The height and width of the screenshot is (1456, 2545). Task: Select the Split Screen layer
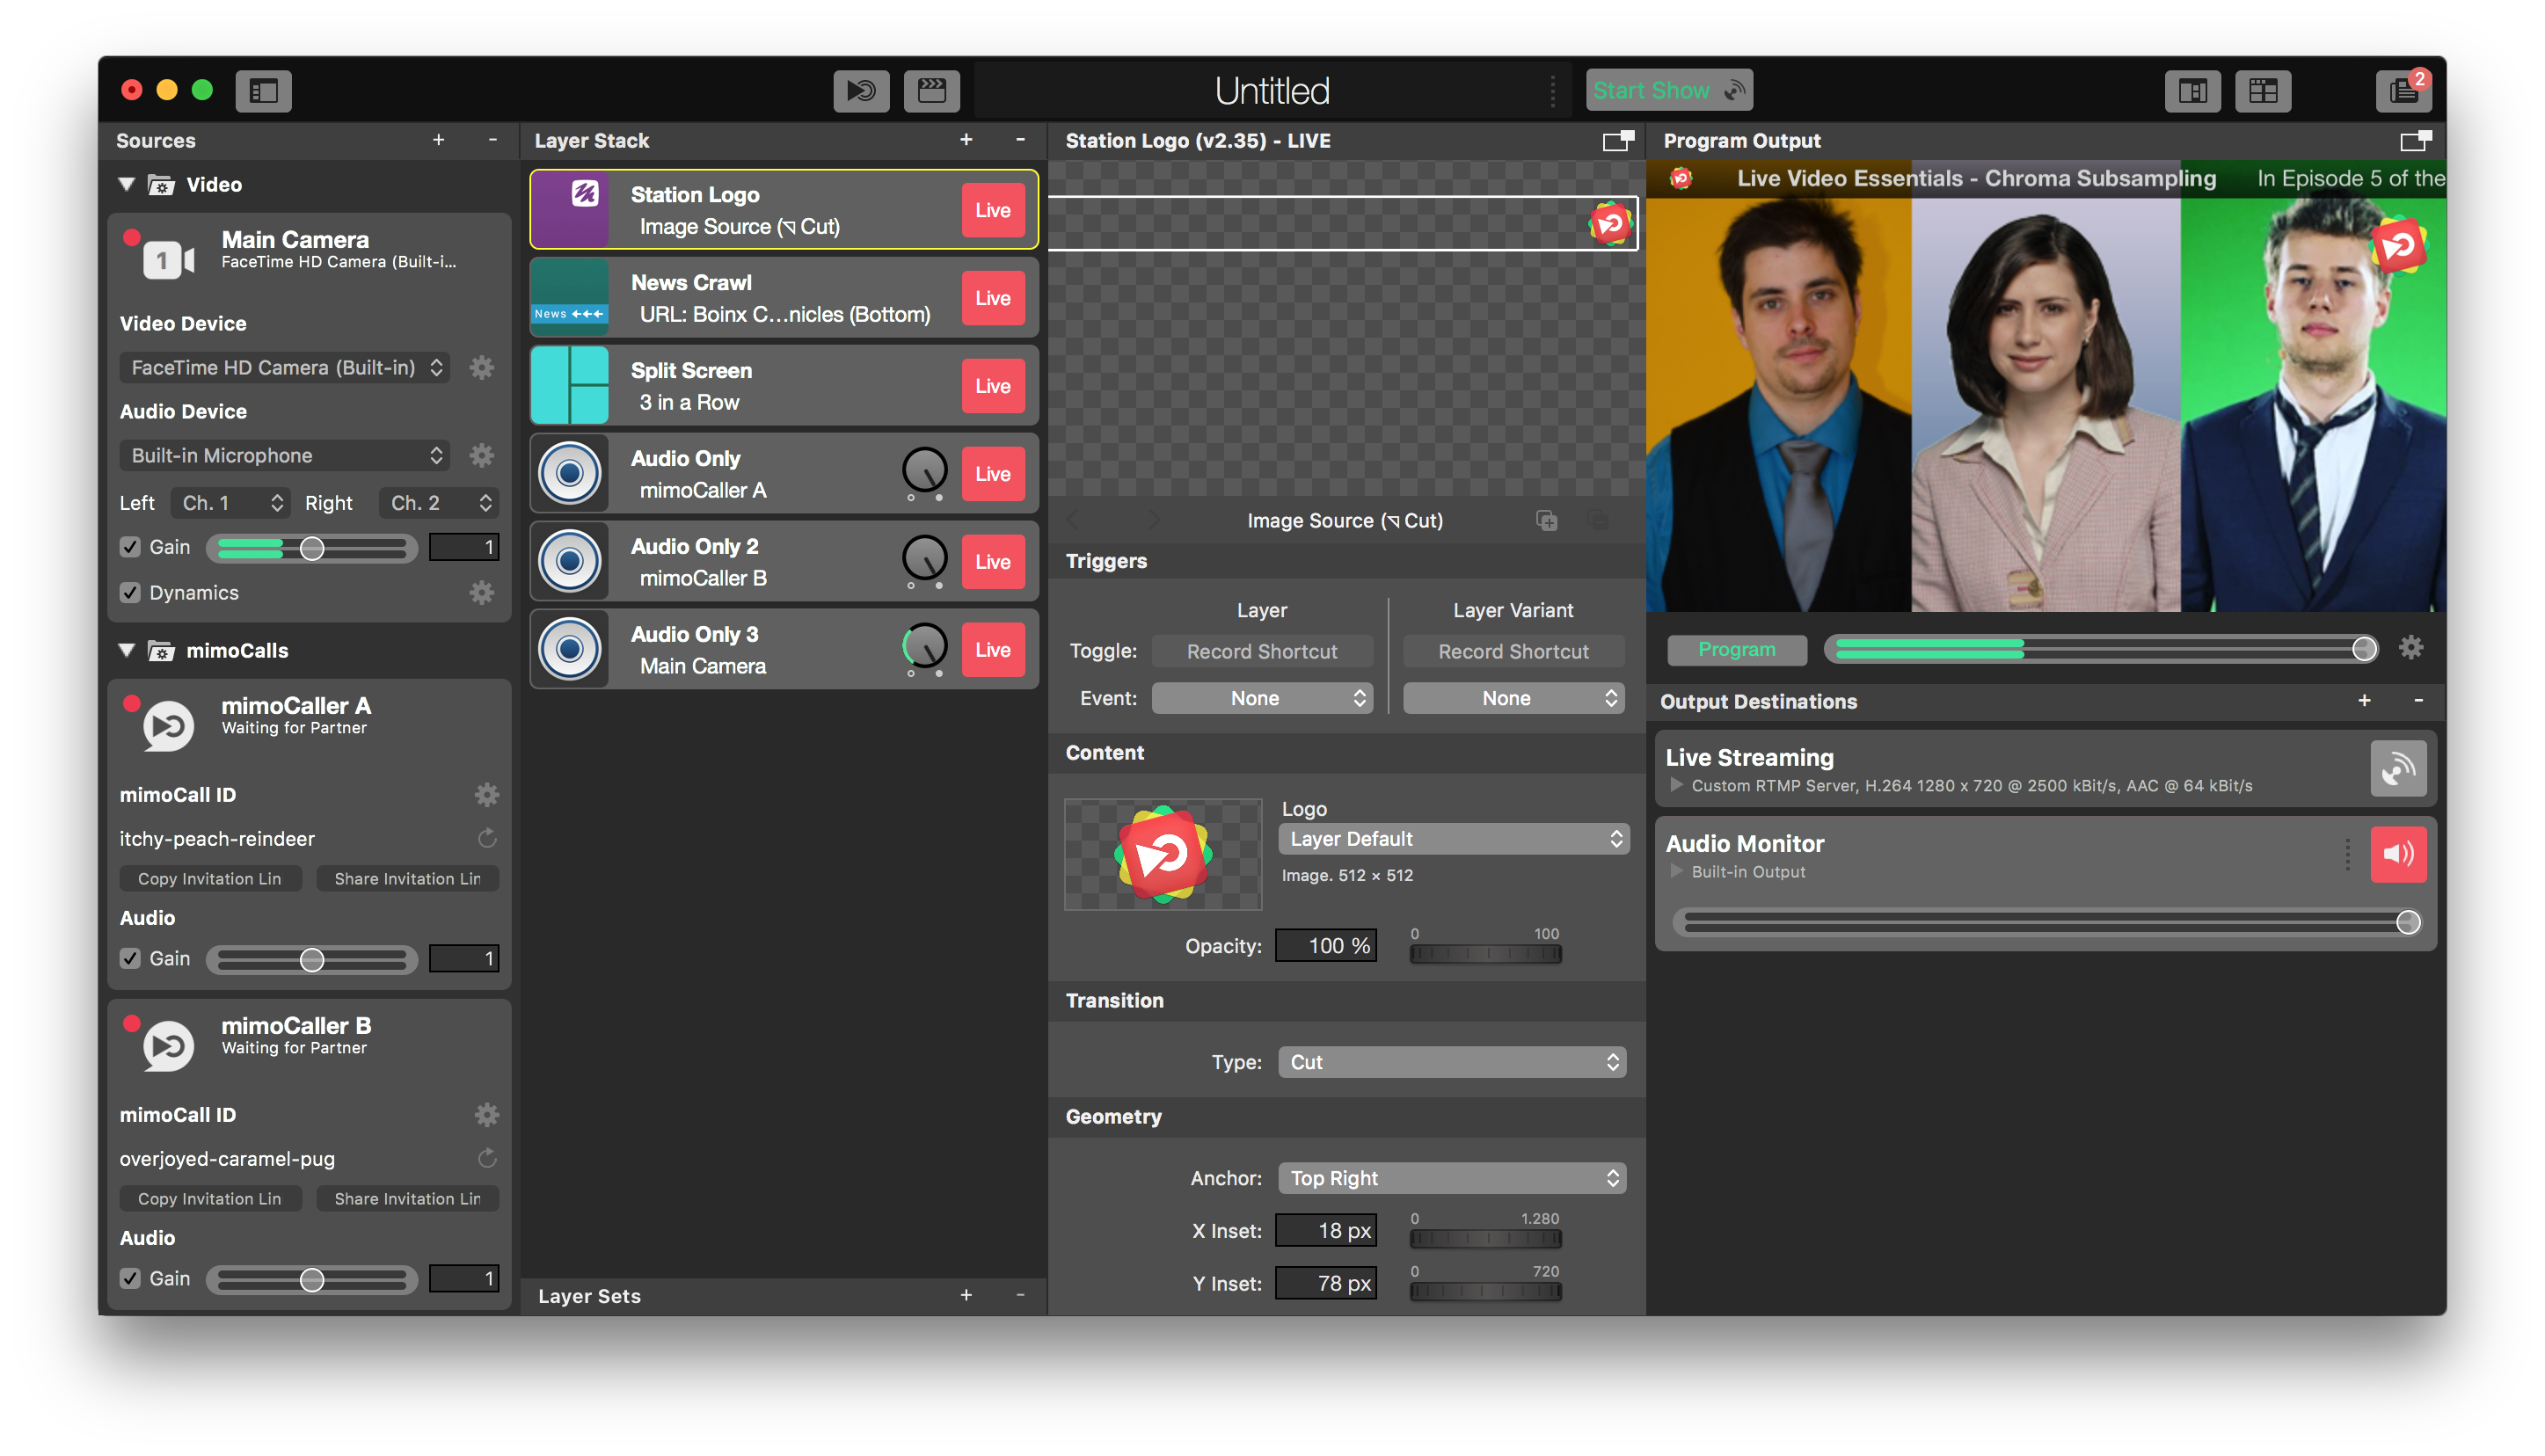tap(783, 386)
